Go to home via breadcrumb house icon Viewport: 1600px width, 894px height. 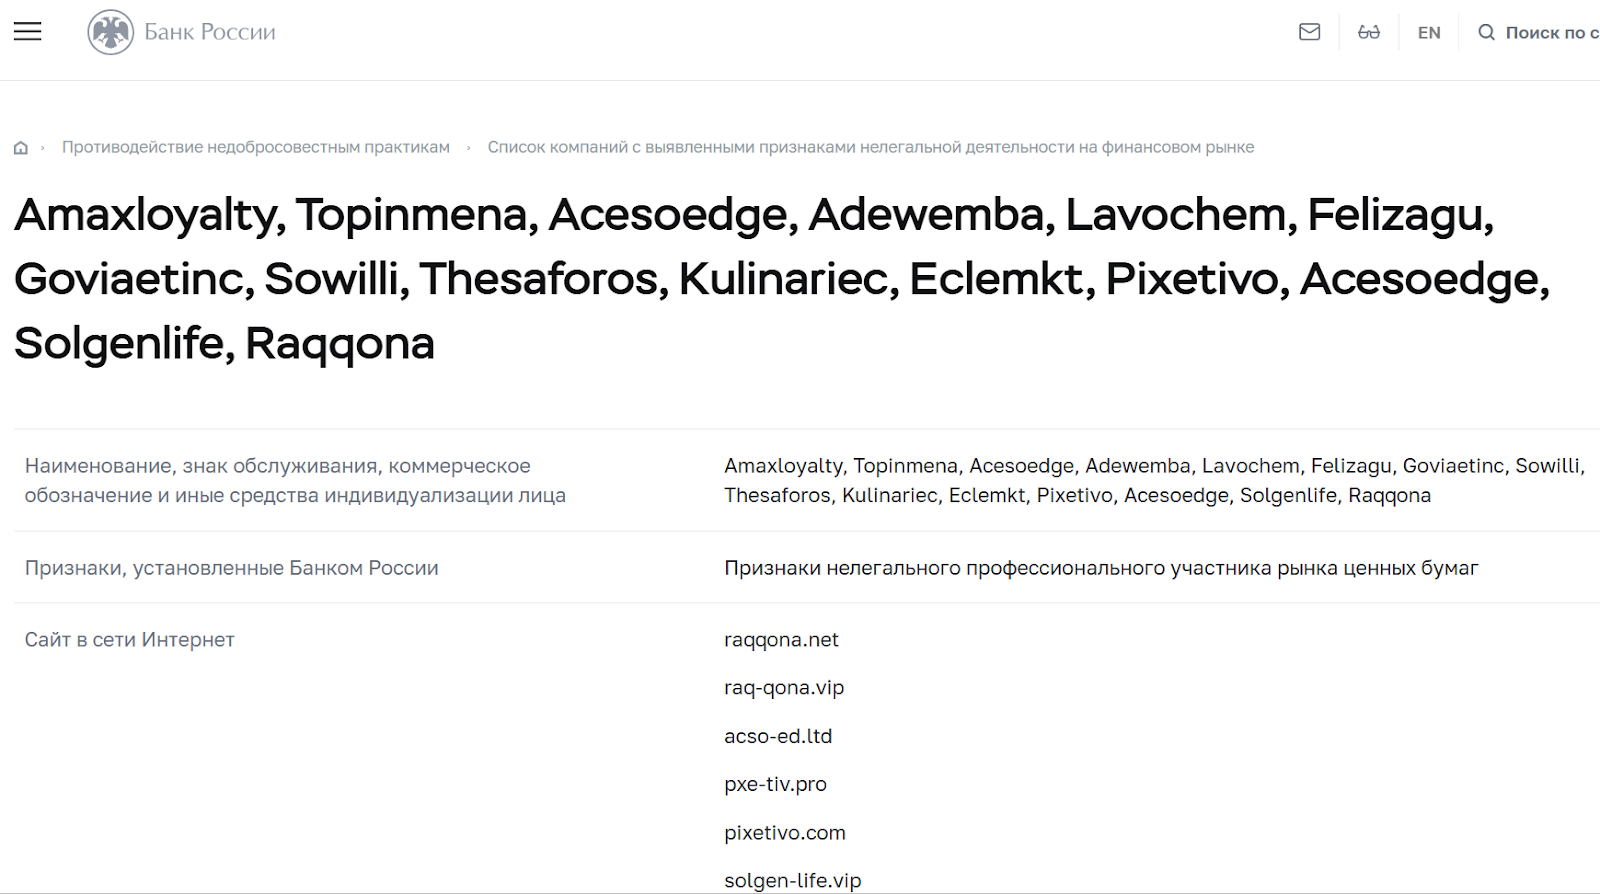[20, 148]
